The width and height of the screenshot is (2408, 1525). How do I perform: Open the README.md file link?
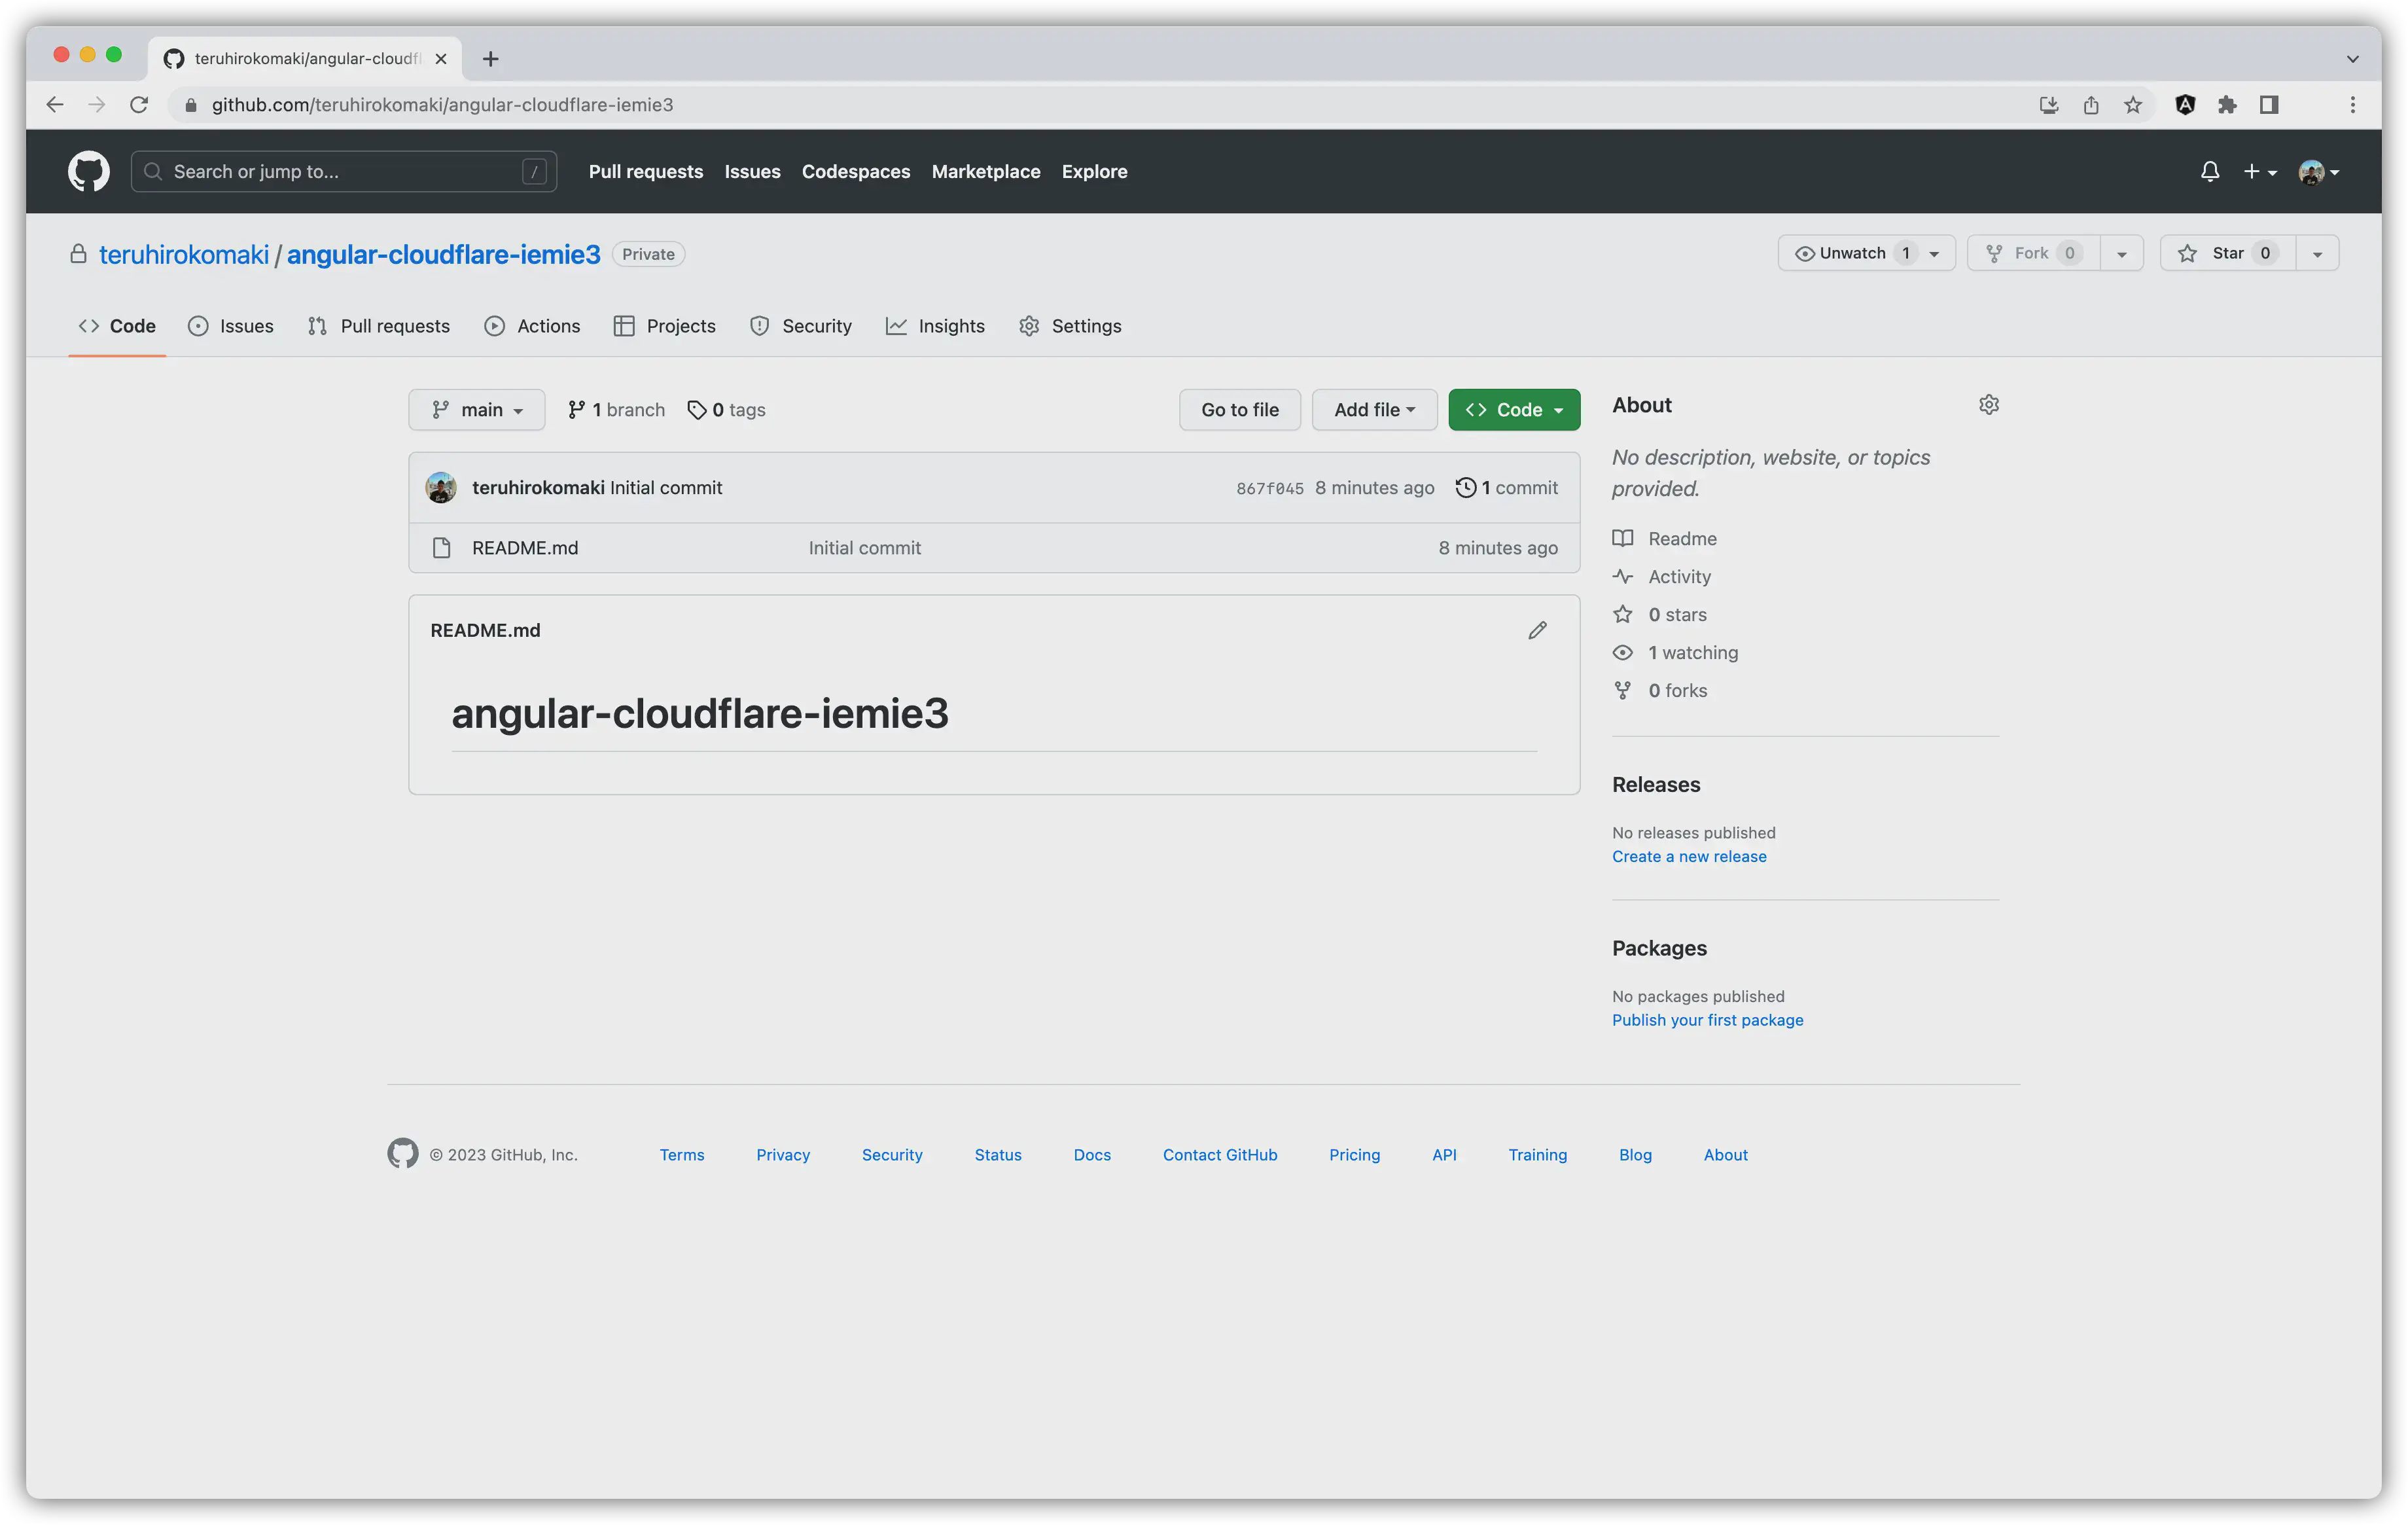(x=524, y=547)
